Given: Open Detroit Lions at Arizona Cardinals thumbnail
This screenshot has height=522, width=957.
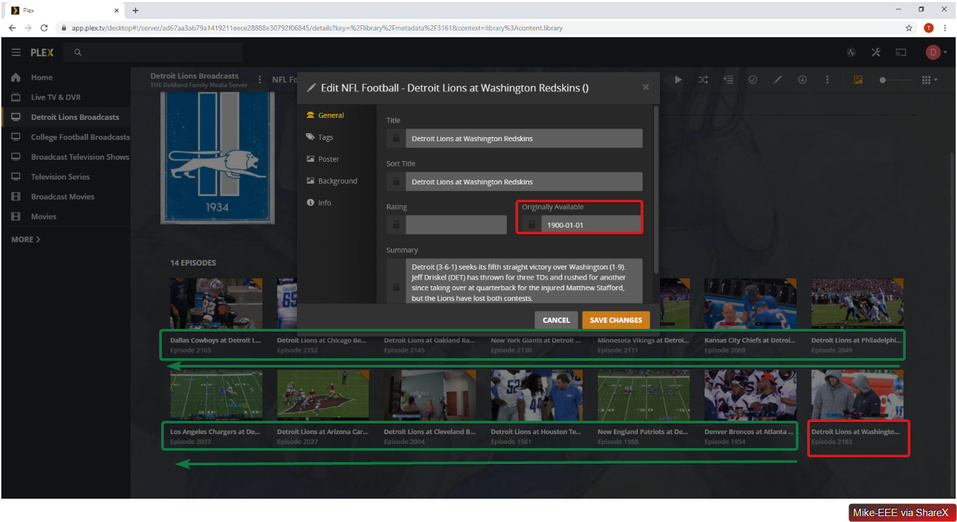Looking at the screenshot, I should (x=323, y=394).
